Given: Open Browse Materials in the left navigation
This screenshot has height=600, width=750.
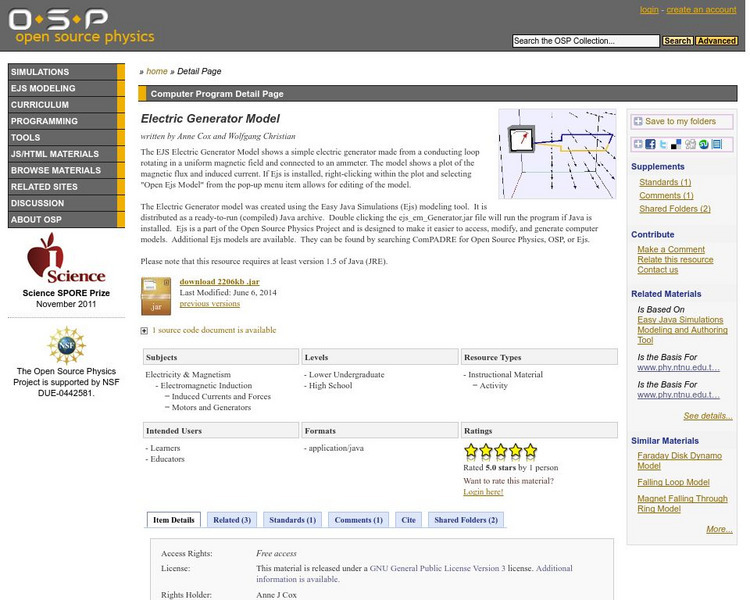Looking at the screenshot, I should (x=66, y=170).
